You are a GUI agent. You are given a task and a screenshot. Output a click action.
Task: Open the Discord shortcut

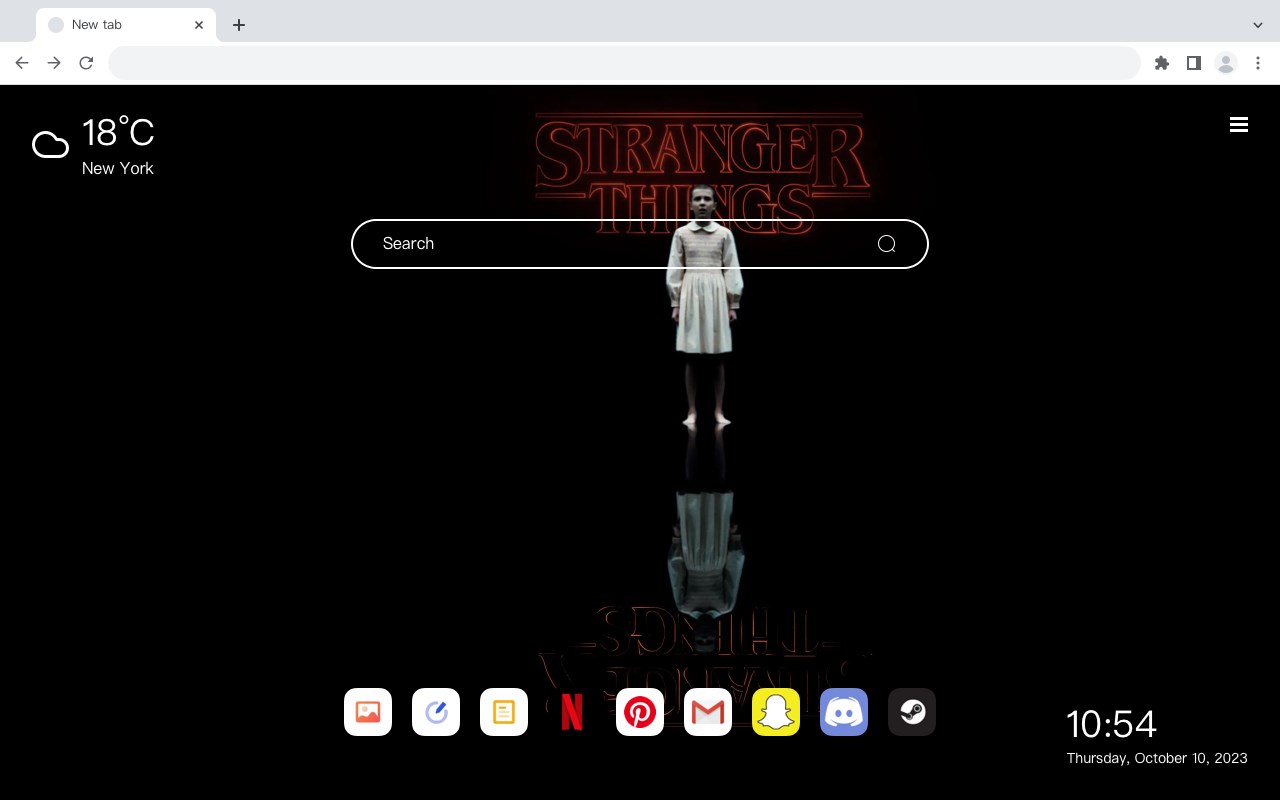pos(844,712)
